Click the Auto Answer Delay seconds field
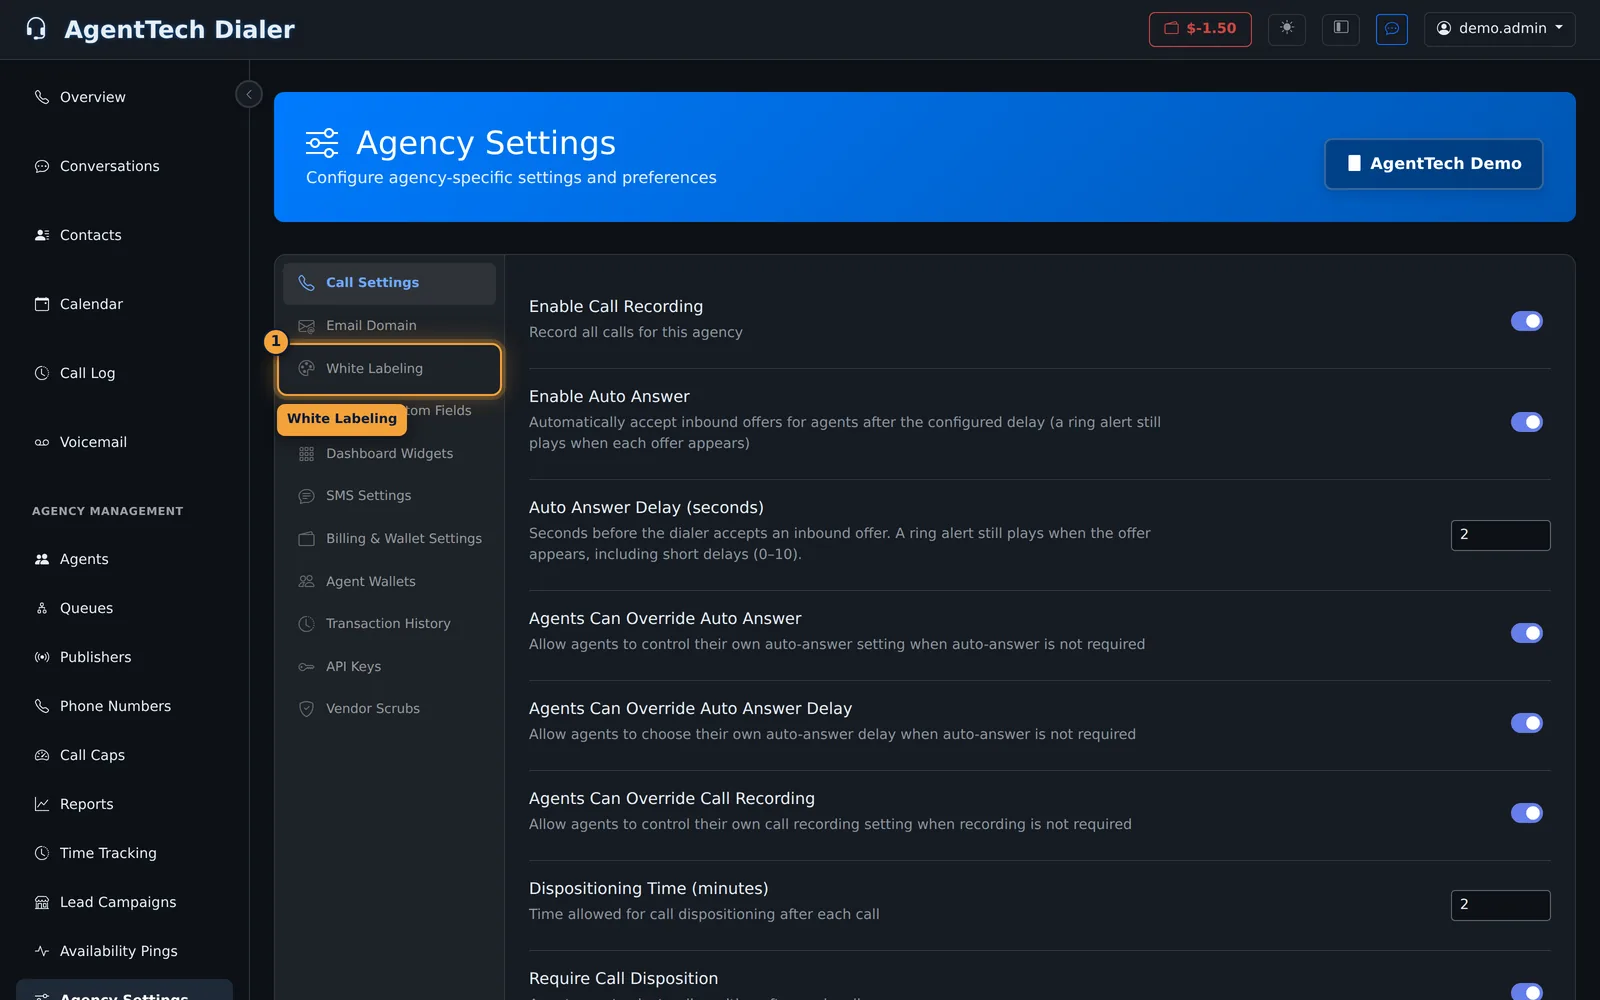Image resolution: width=1600 pixels, height=1000 pixels. click(x=1500, y=535)
